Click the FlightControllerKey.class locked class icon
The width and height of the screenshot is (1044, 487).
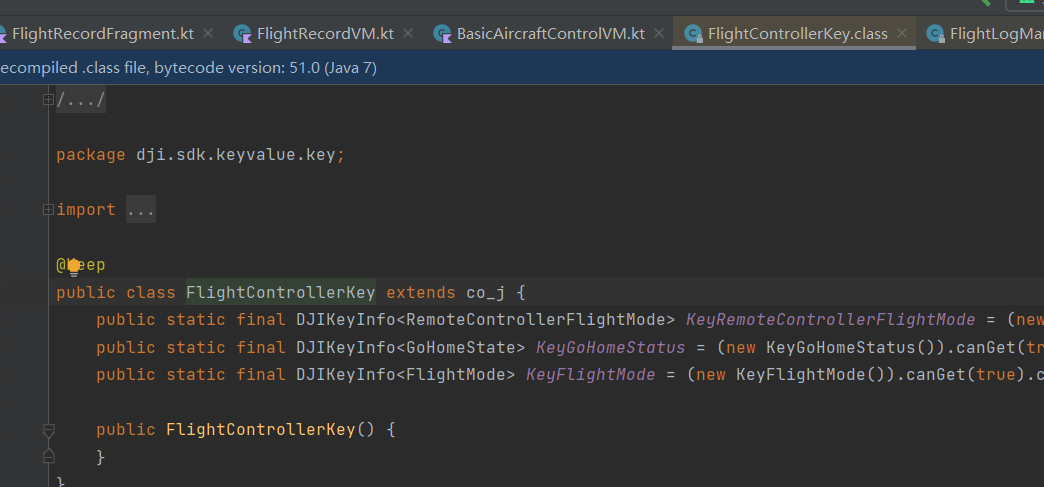(x=694, y=33)
